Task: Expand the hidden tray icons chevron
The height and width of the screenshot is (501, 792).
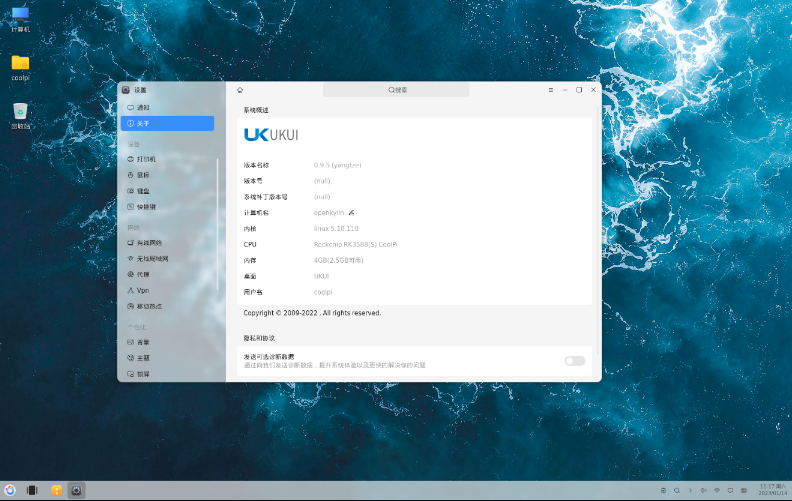Action: tap(690, 490)
